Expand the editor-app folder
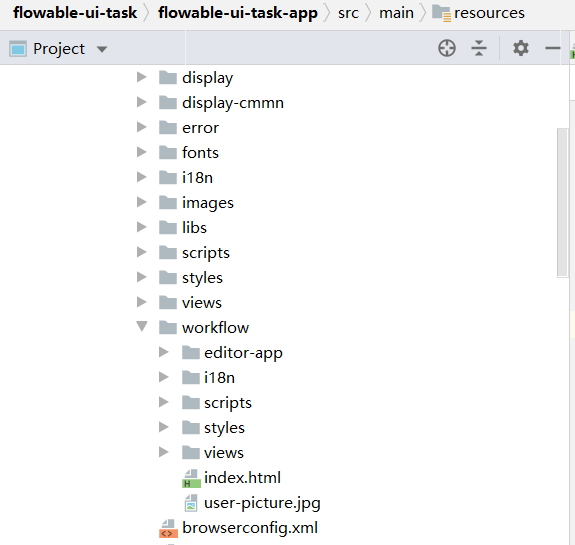 (164, 352)
